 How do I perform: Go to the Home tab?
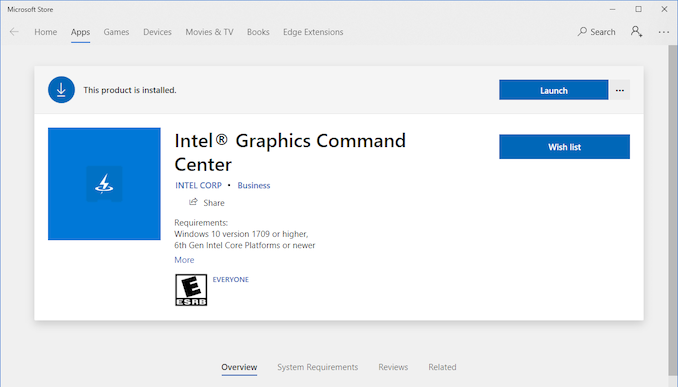pyautogui.click(x=46, y=32)
